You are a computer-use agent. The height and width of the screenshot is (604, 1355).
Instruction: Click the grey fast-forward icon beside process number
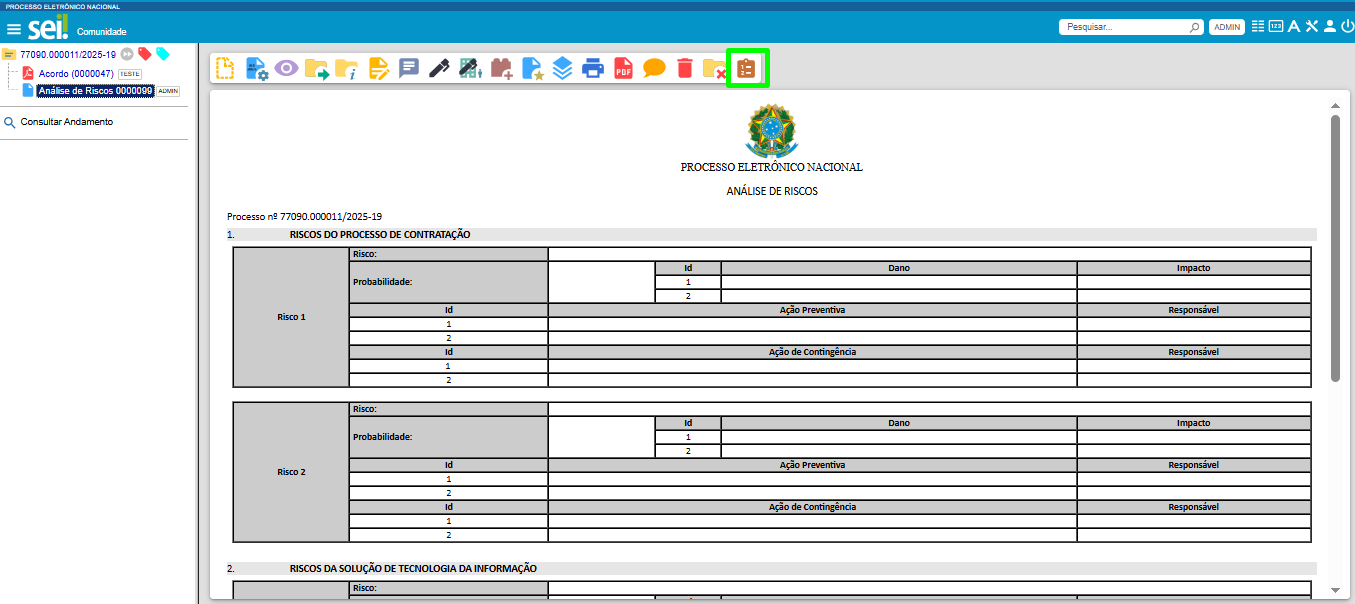click(x=127, y=54)
